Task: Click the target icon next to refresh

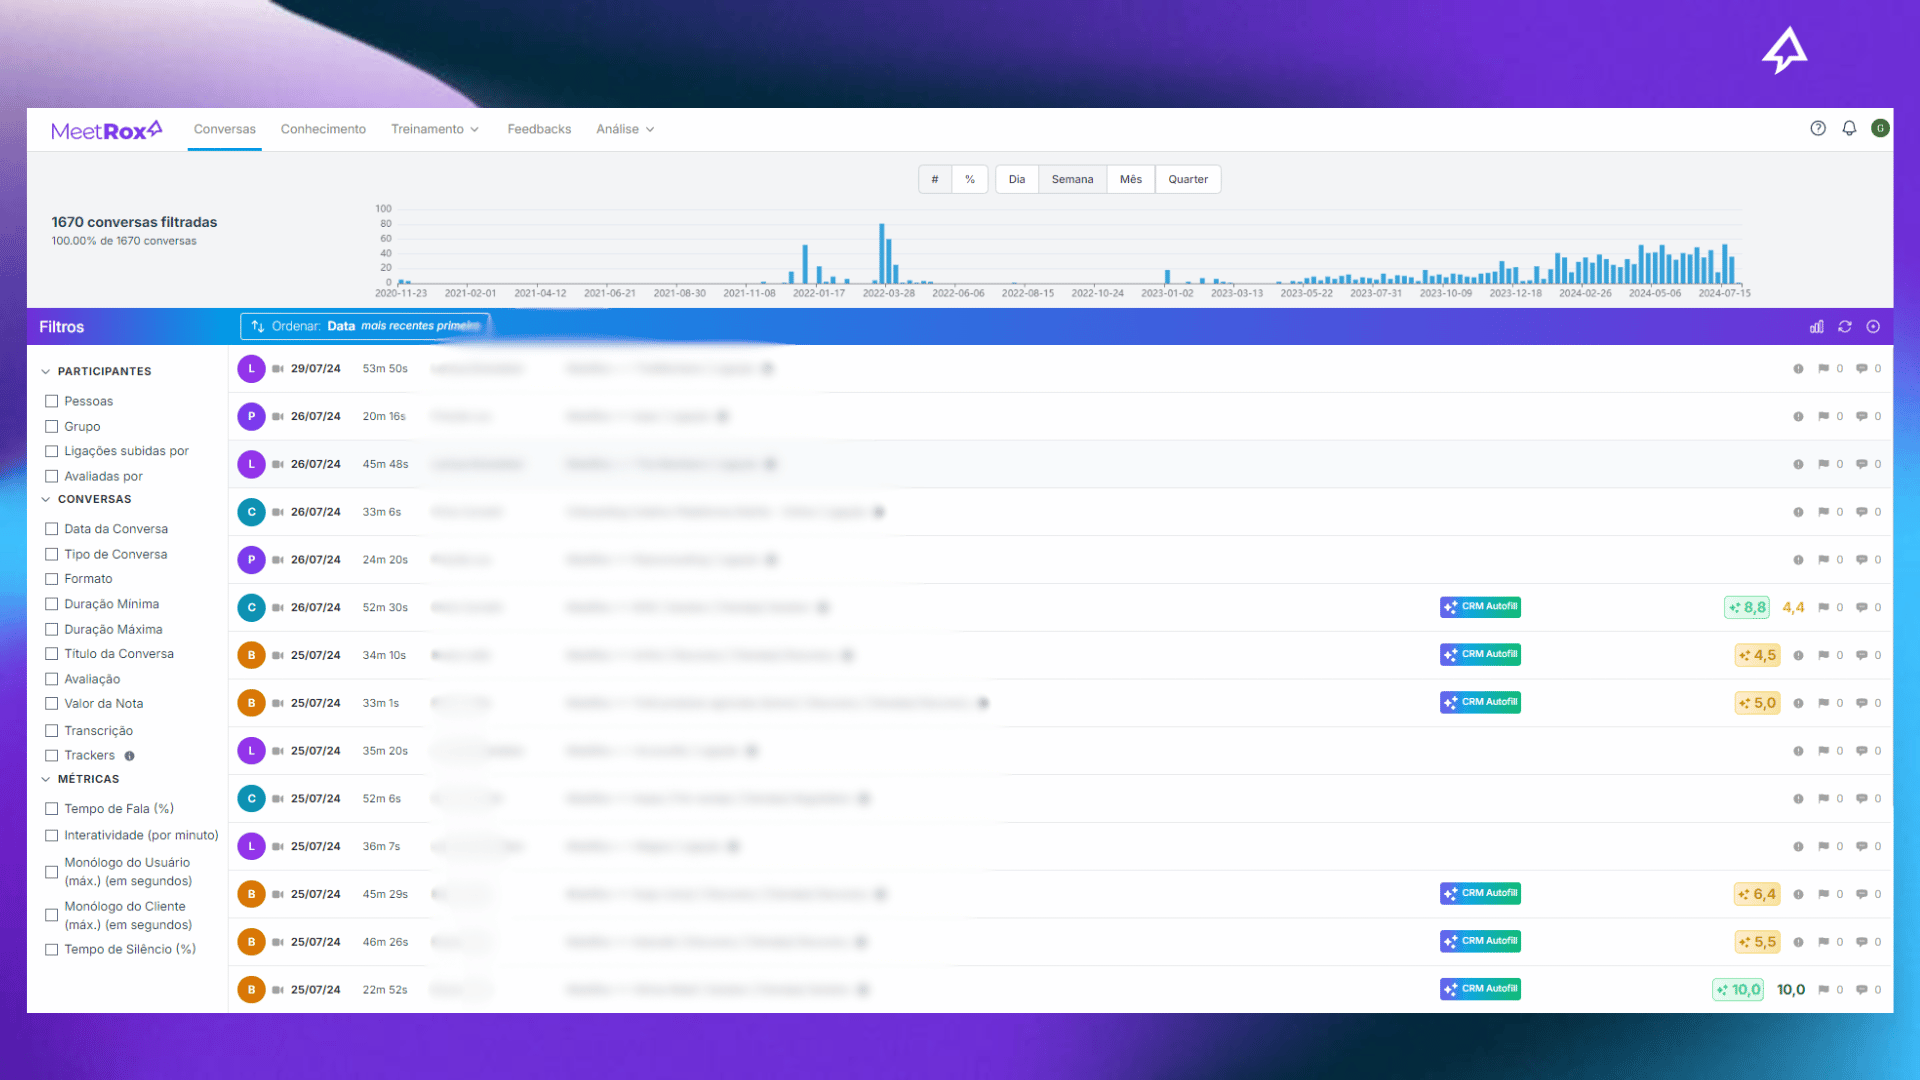Action: click(x=1874, y=327)
